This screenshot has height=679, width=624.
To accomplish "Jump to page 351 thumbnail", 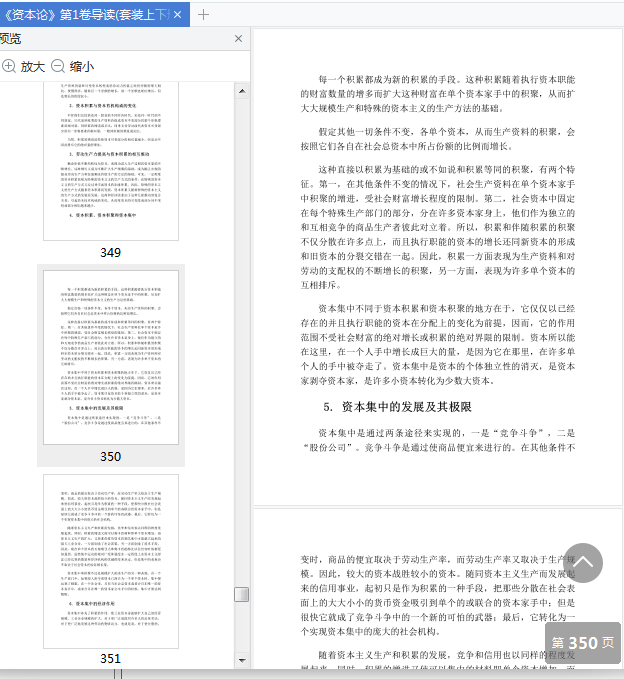I will pos(111,561).
